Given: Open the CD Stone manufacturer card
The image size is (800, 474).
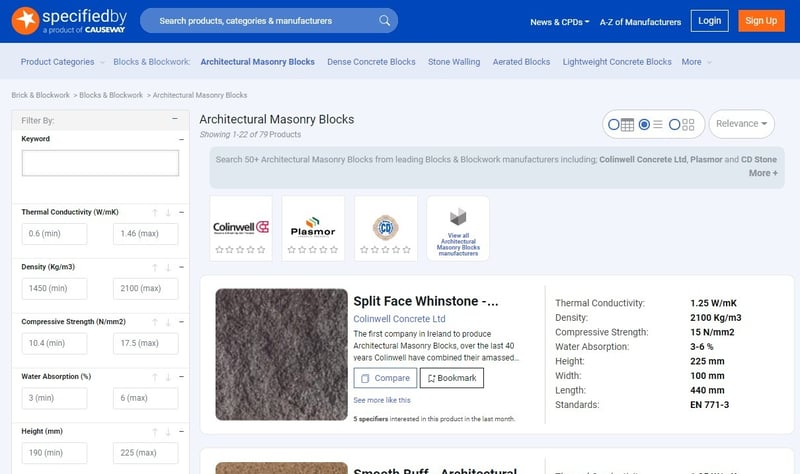Looking at the screenshot, I should pyautogui.click(x=386, y=228).
